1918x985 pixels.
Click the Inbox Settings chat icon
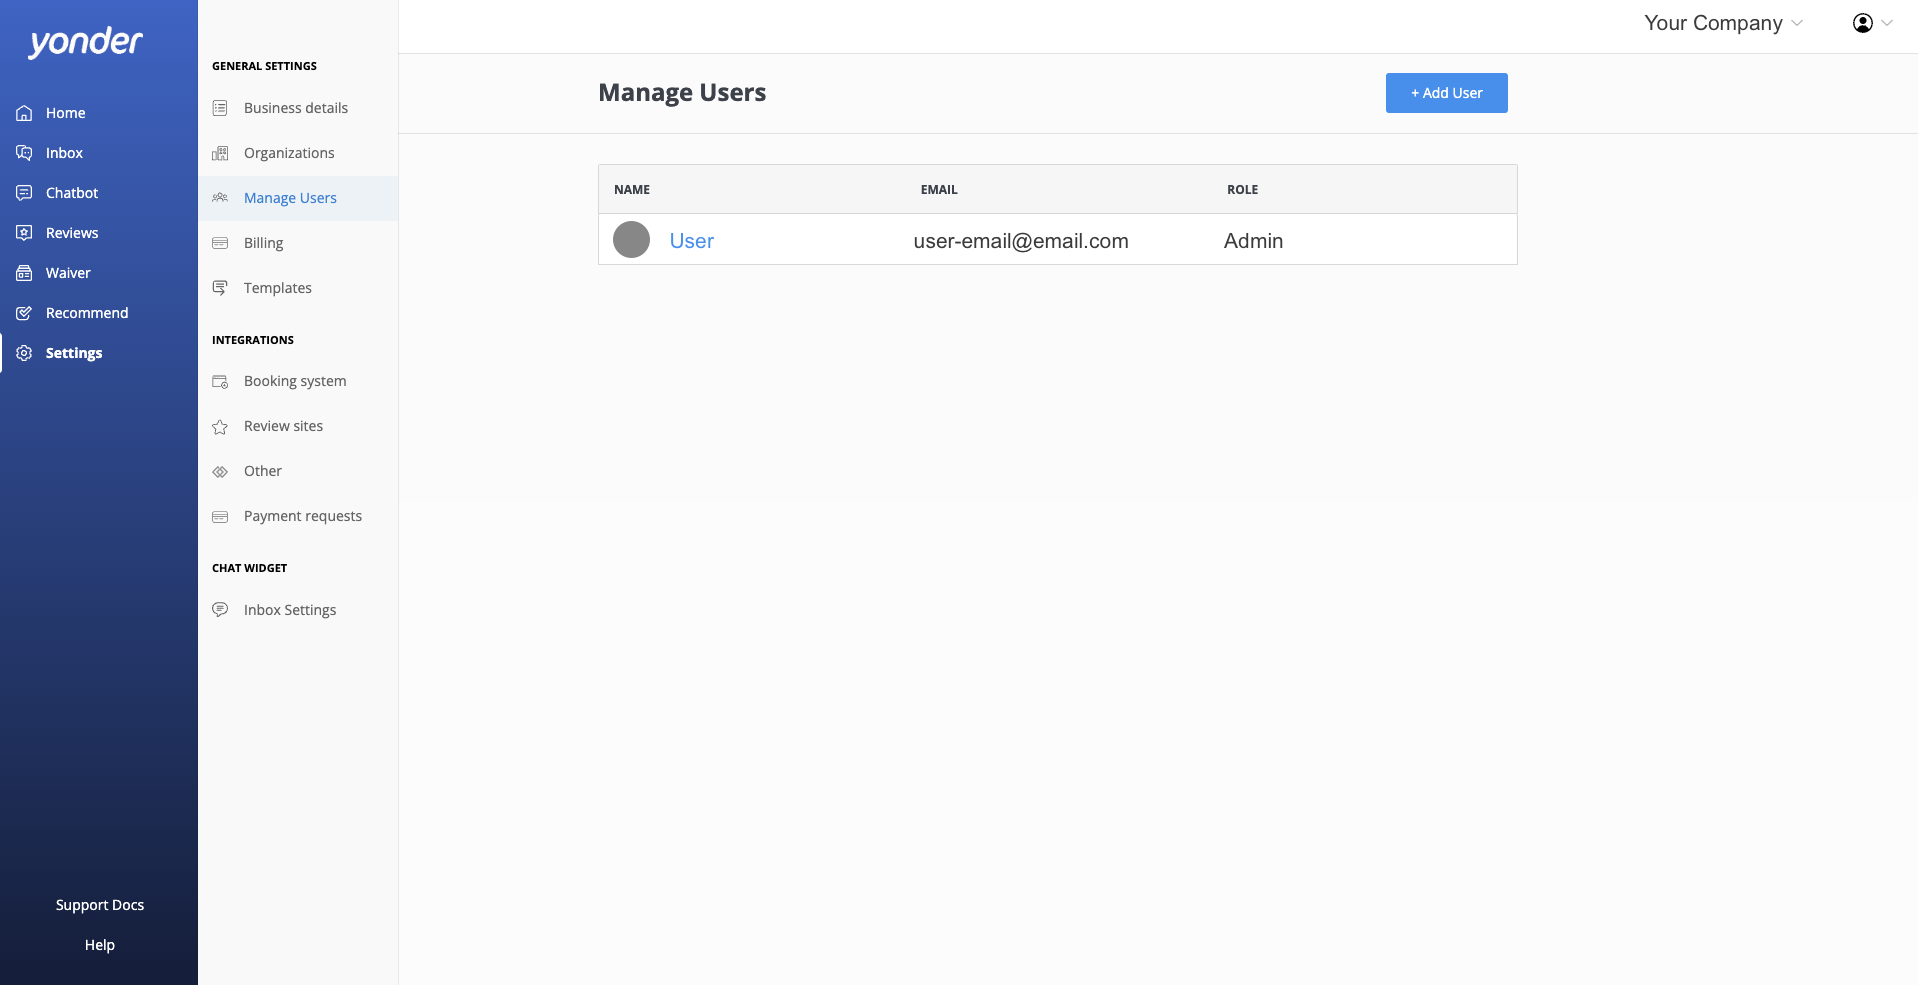(220, 610)
